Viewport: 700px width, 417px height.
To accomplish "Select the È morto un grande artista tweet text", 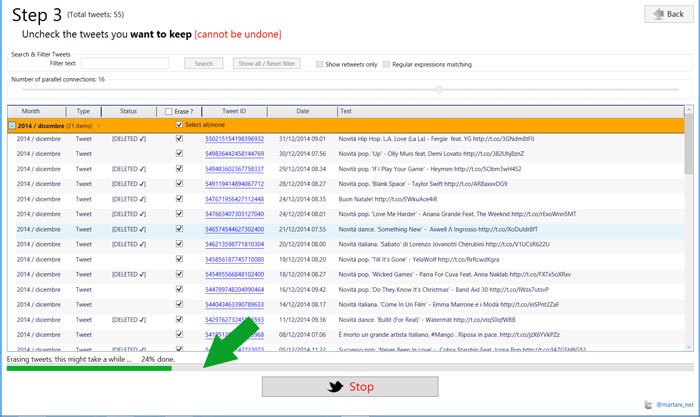I will [449, 334].
